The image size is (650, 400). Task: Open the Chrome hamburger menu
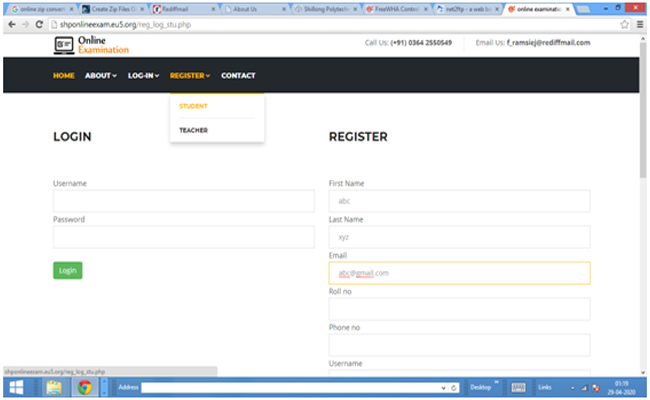point(638,23)
